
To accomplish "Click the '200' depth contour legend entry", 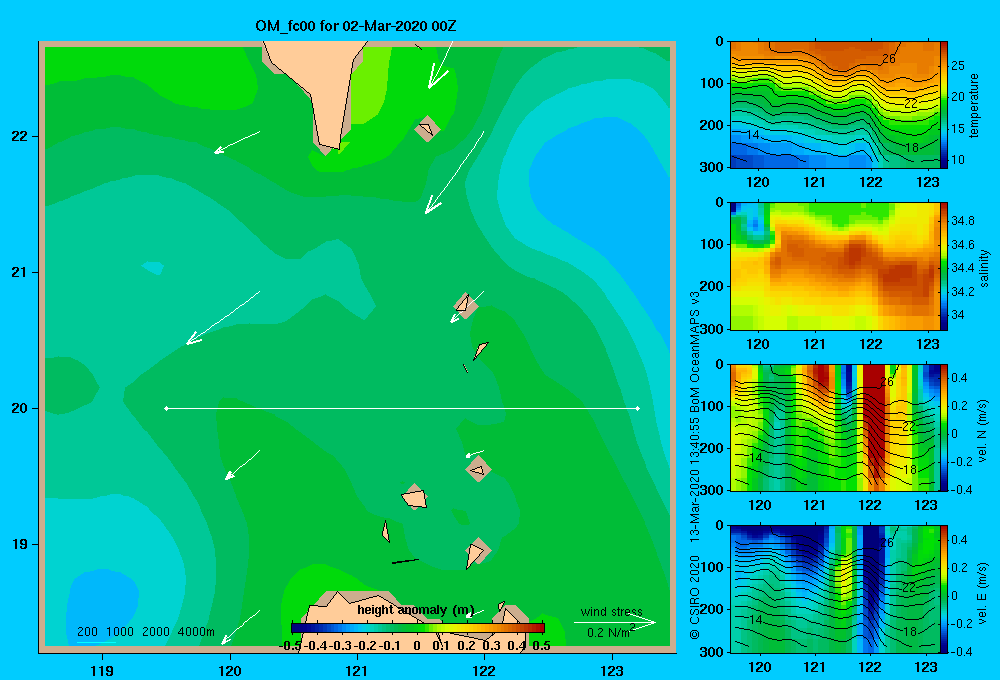I will [87, 632].
